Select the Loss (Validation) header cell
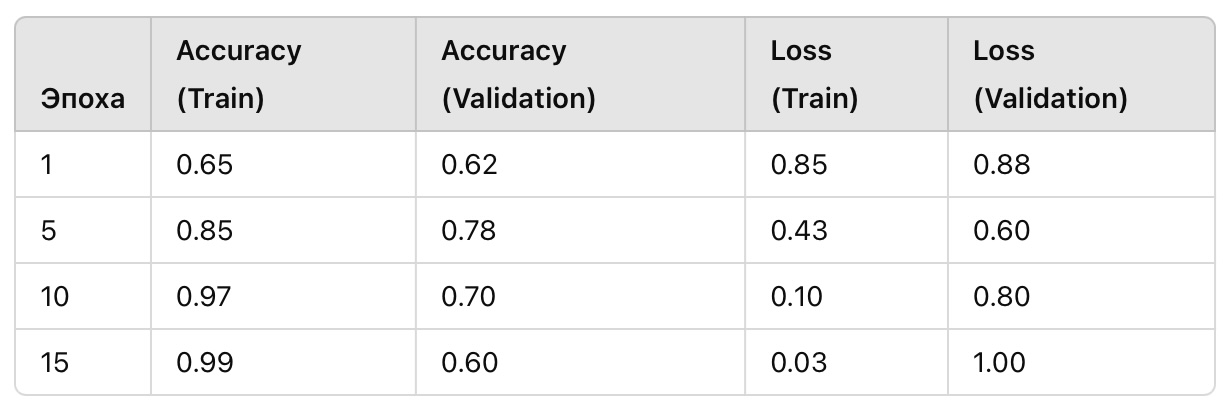This screenshot has height=408, width=1228. (1050, 75)
